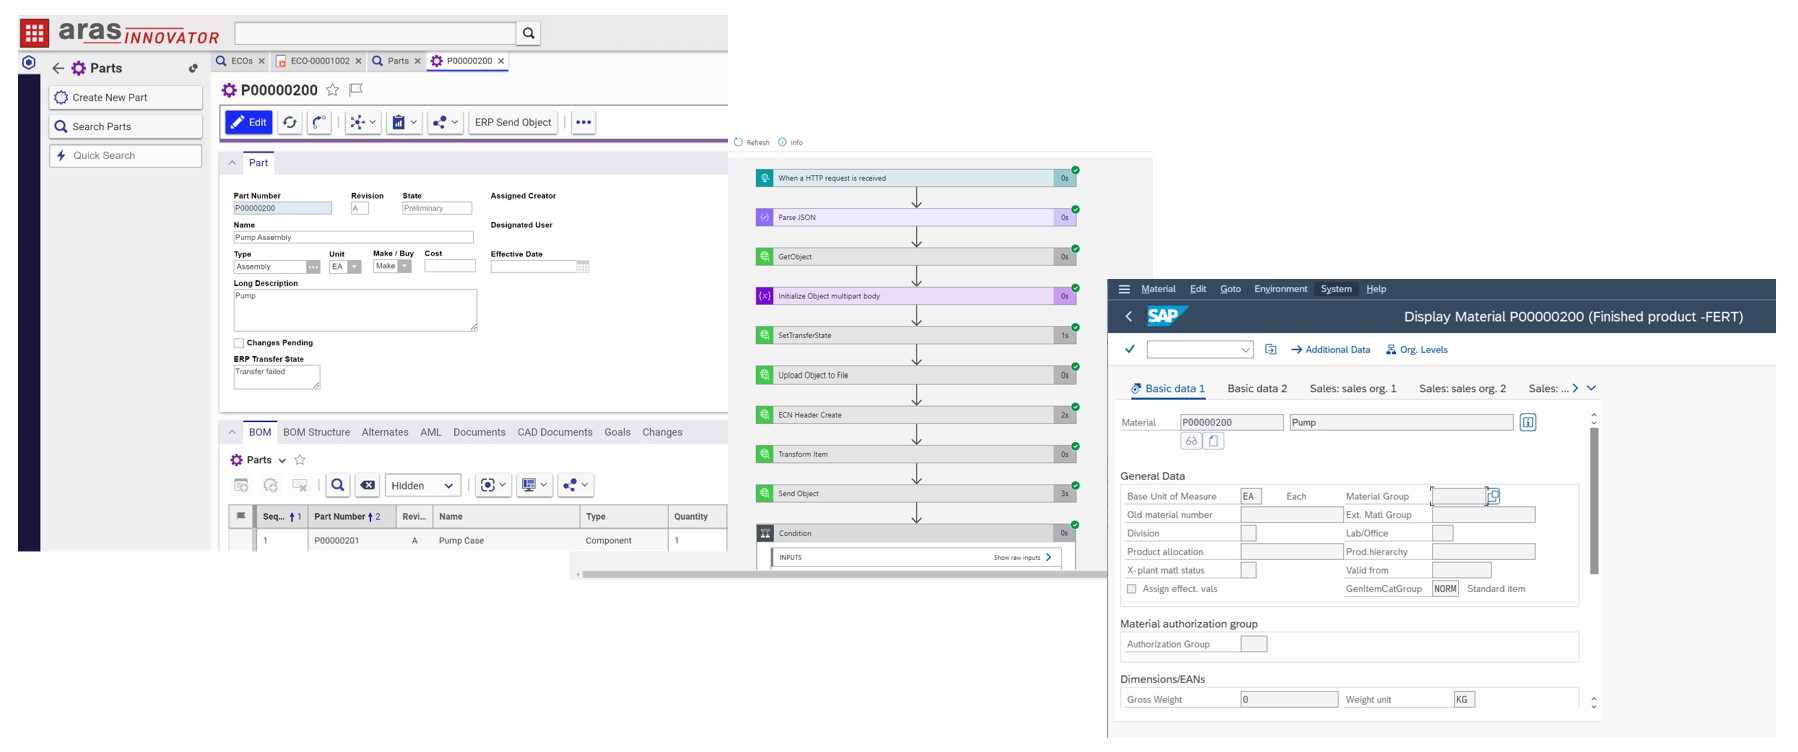Click the SAP information icon next to Pump
Viewport: 1798px width, 752px height.
point(1528,422)
